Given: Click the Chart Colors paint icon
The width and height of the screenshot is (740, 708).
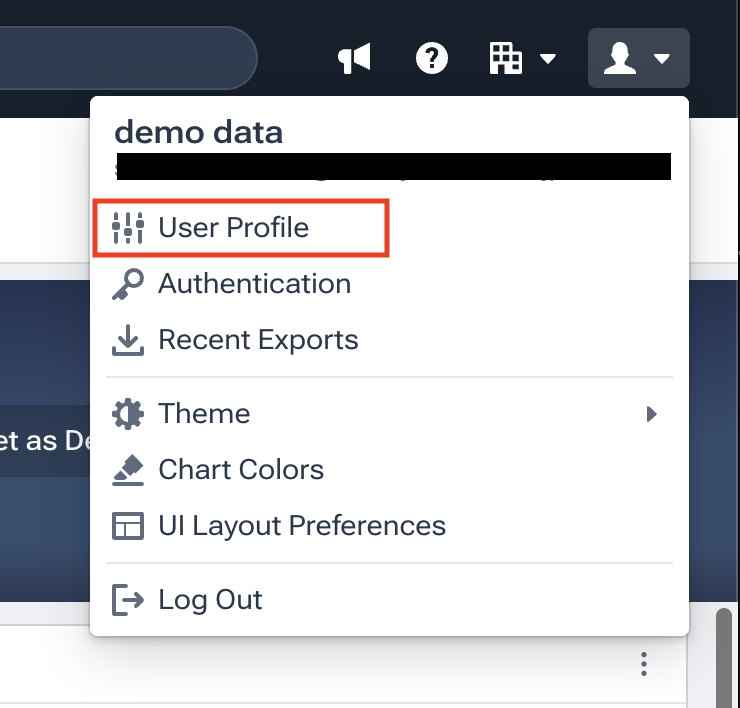Looking at the screenshot, I should coord(128,470).
